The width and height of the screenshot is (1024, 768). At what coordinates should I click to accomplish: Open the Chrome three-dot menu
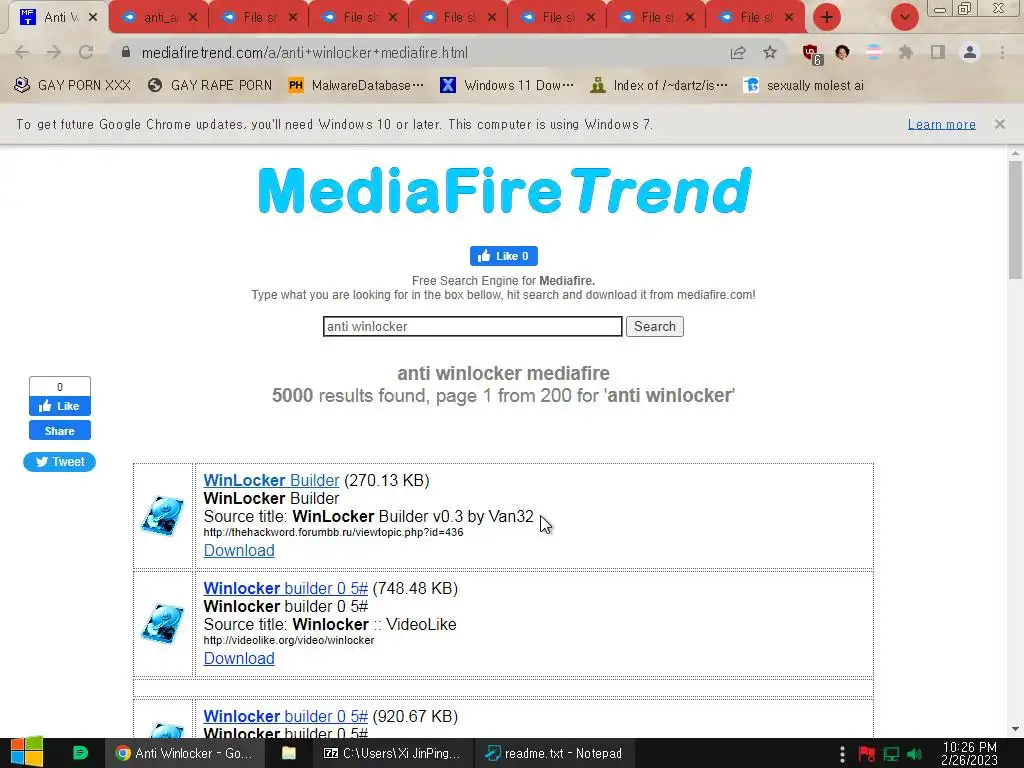[1002, 53]
